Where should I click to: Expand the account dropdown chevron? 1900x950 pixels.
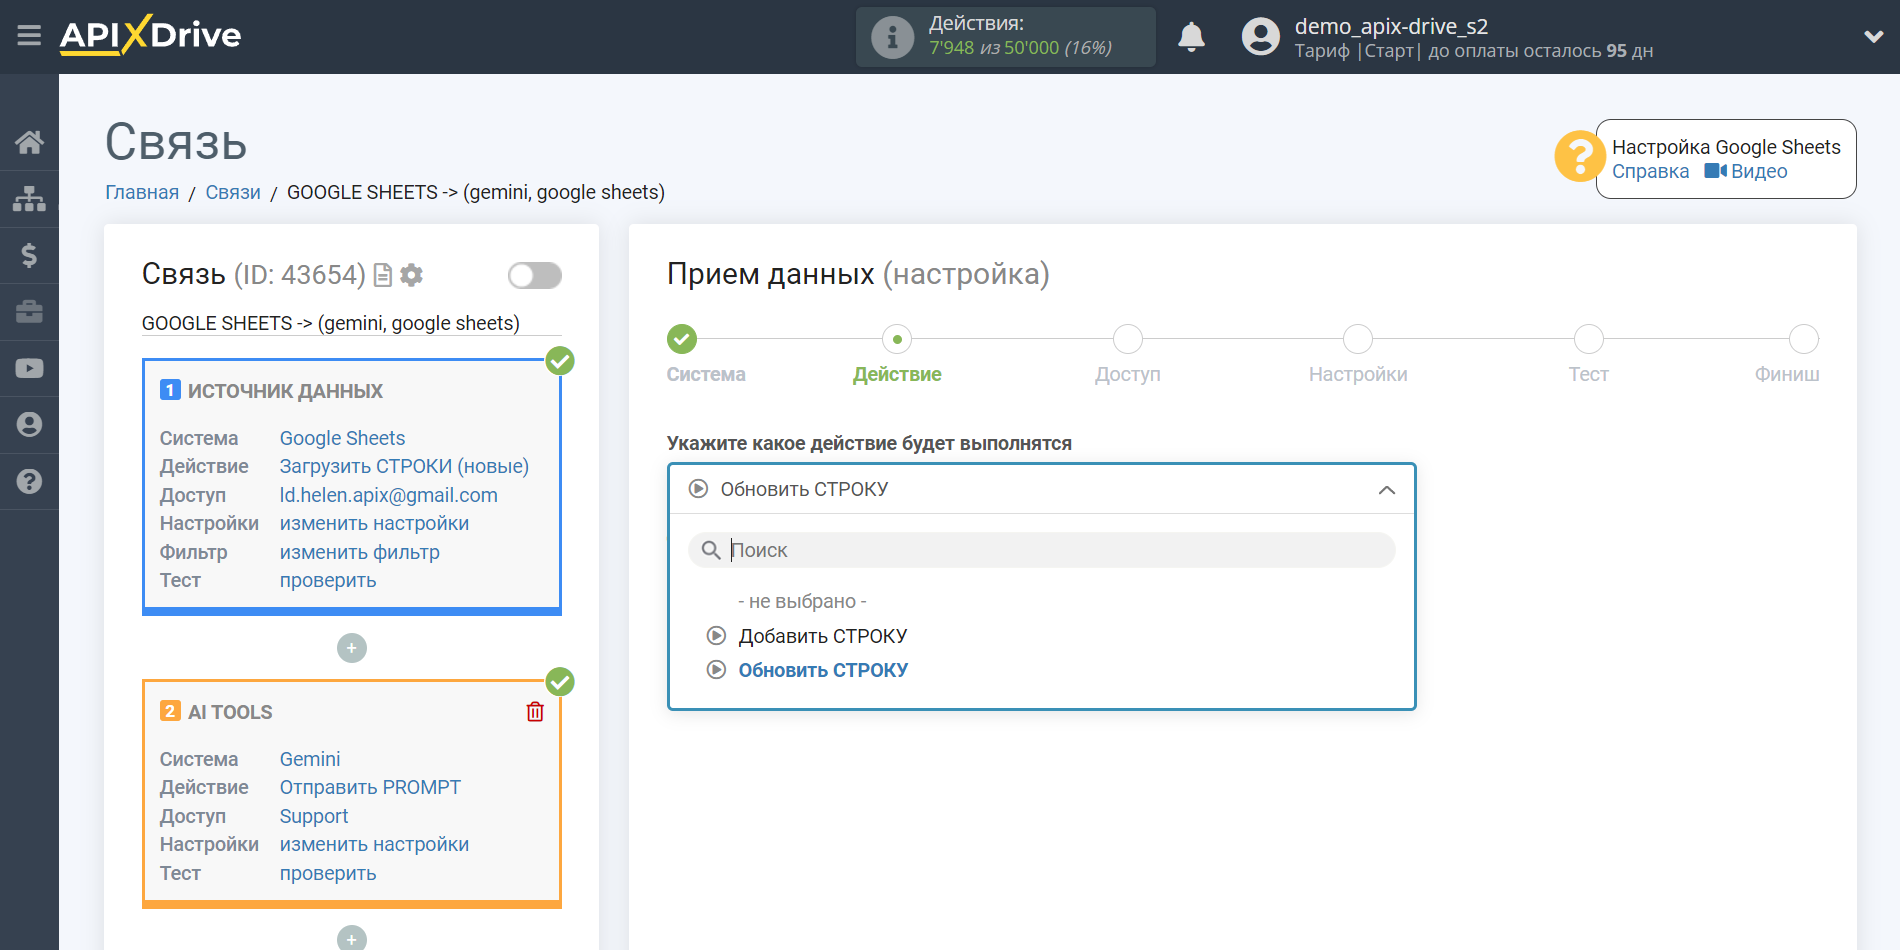(1873, 37)
